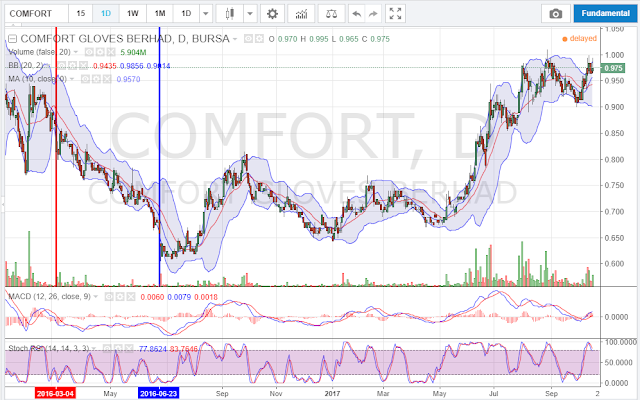Hide the COMFORT GLOVES BERHAD main series

coord(248,39)
